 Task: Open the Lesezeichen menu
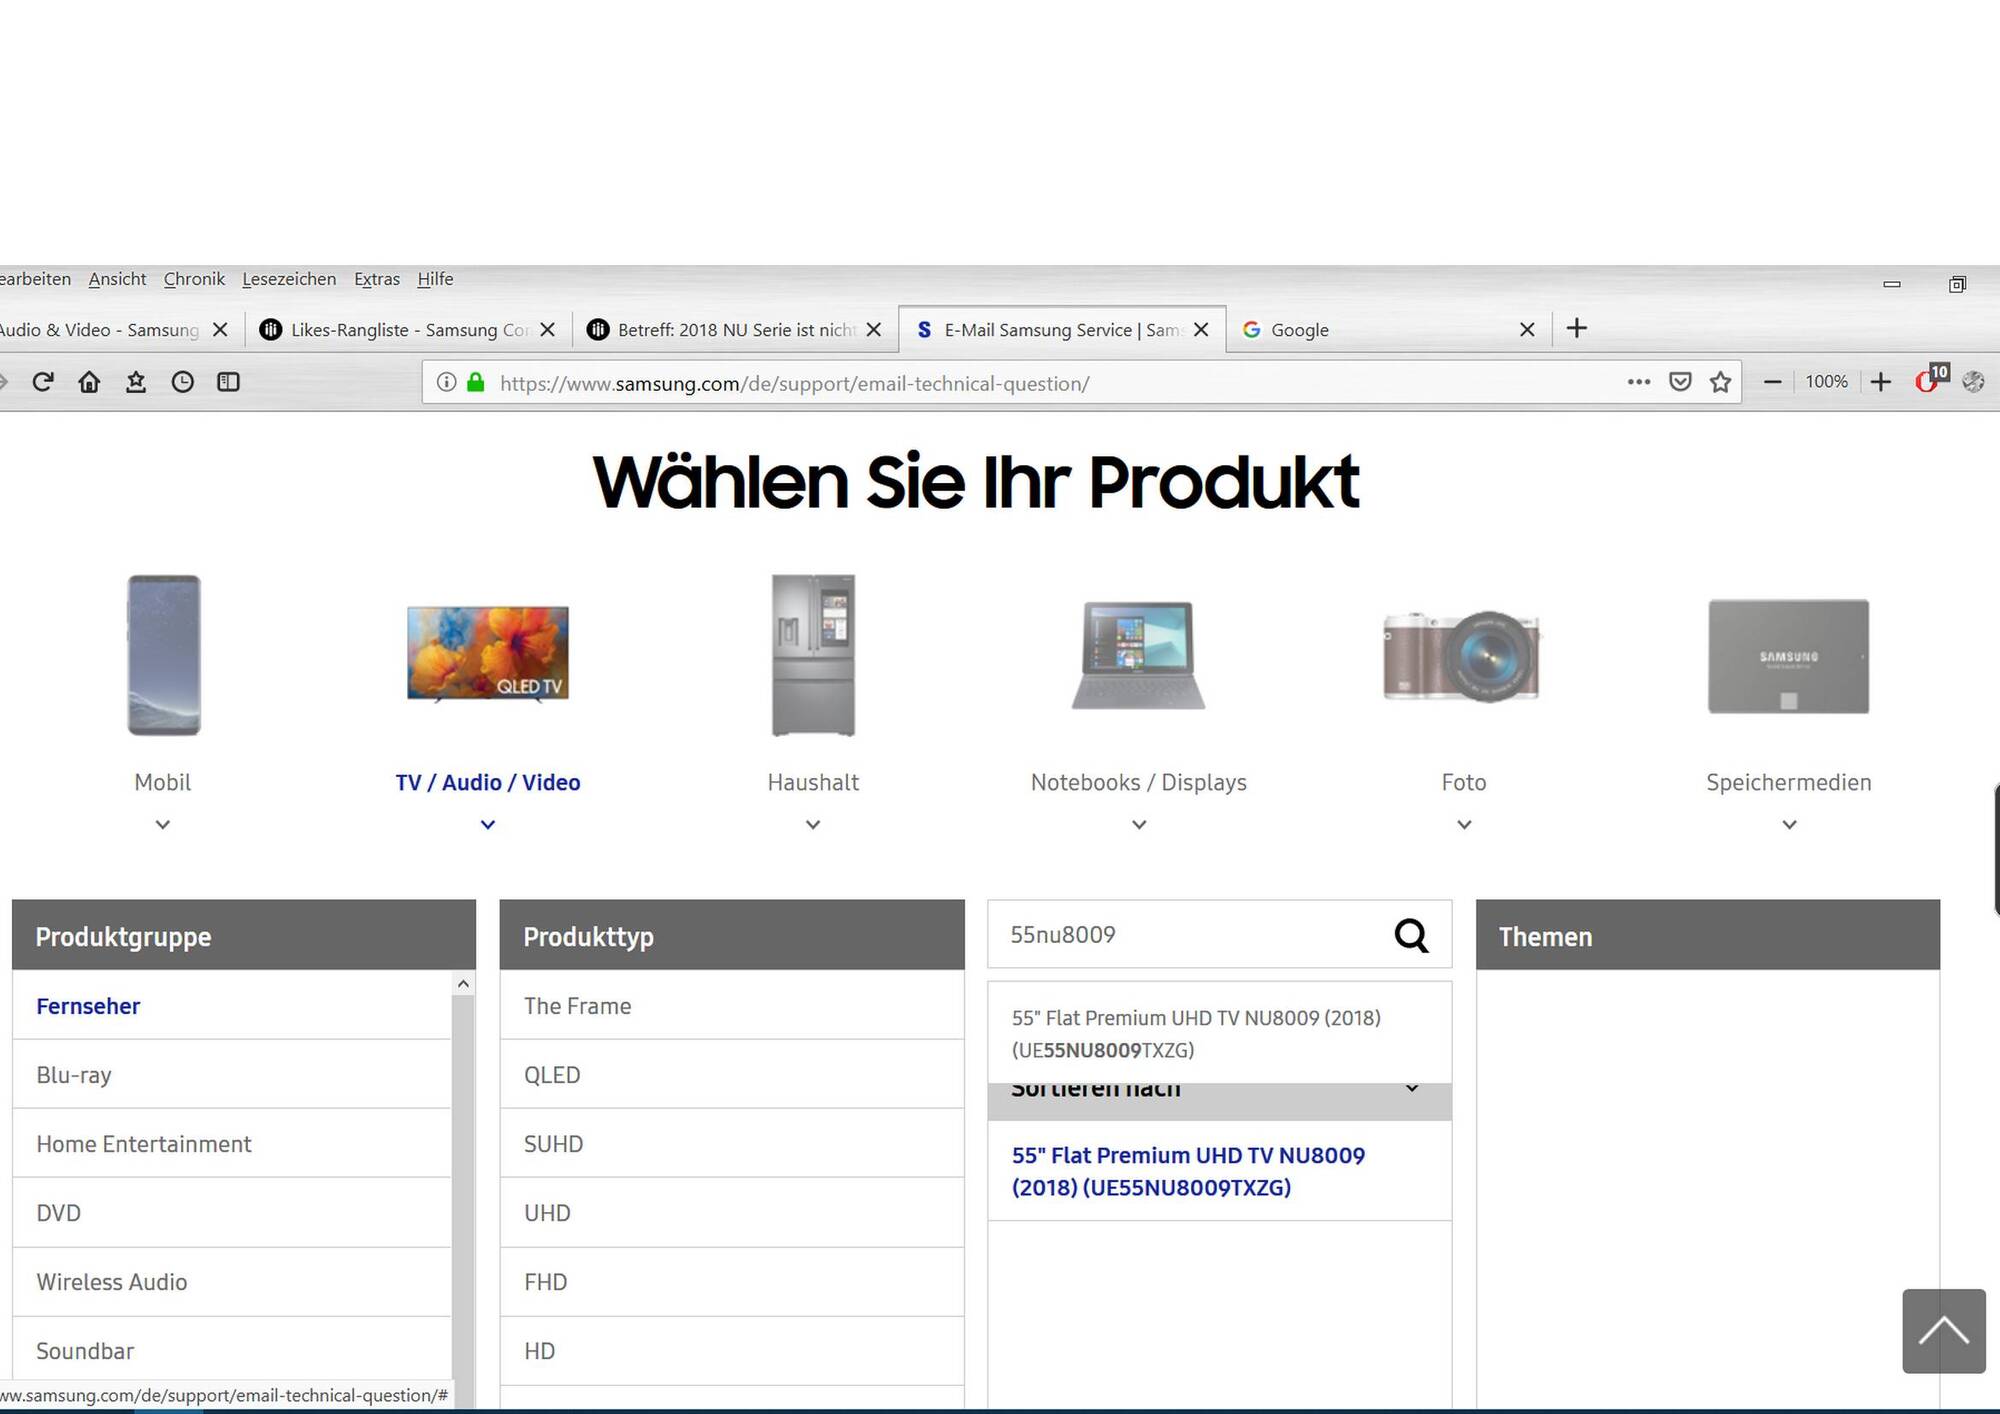pyautogui.click(x=289, y=279)
